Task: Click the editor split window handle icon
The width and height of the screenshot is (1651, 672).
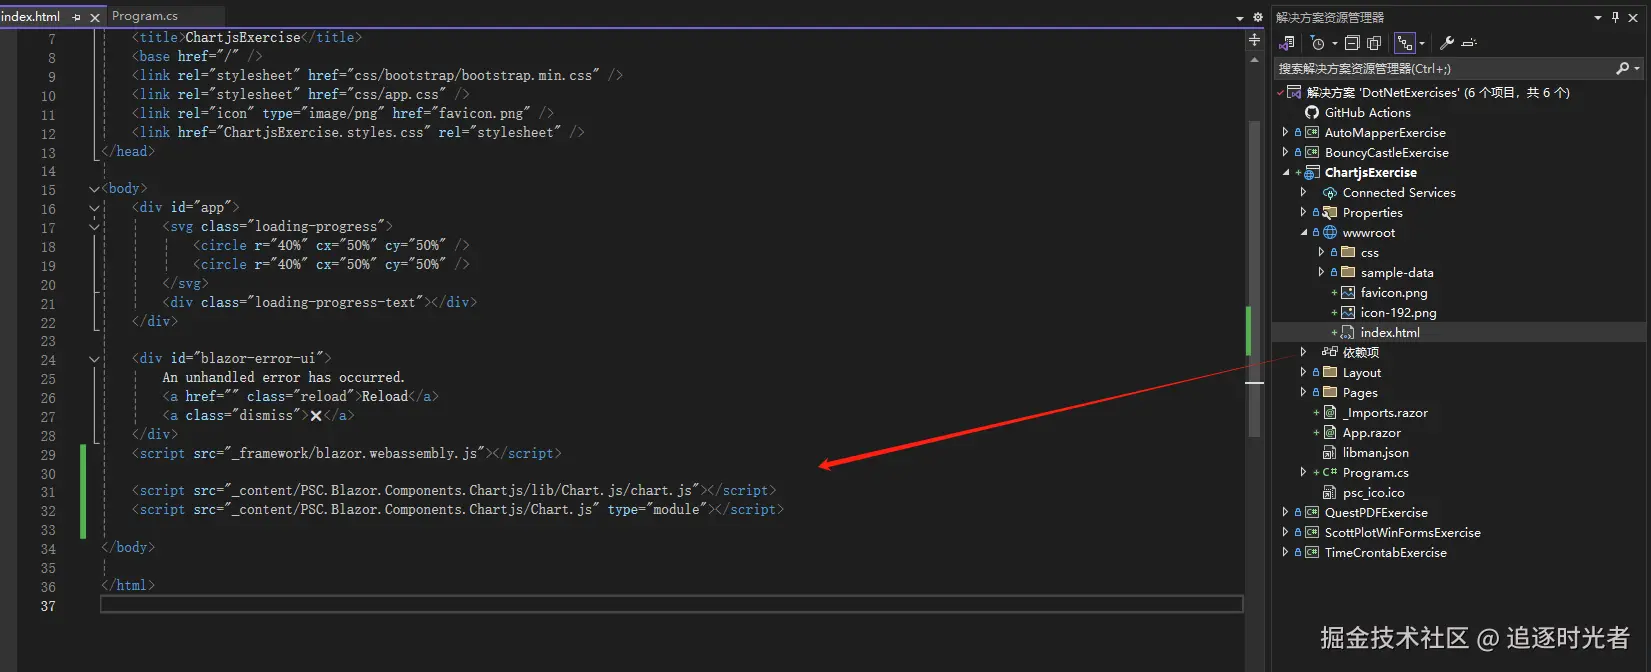Action: tap(1254, 40)
